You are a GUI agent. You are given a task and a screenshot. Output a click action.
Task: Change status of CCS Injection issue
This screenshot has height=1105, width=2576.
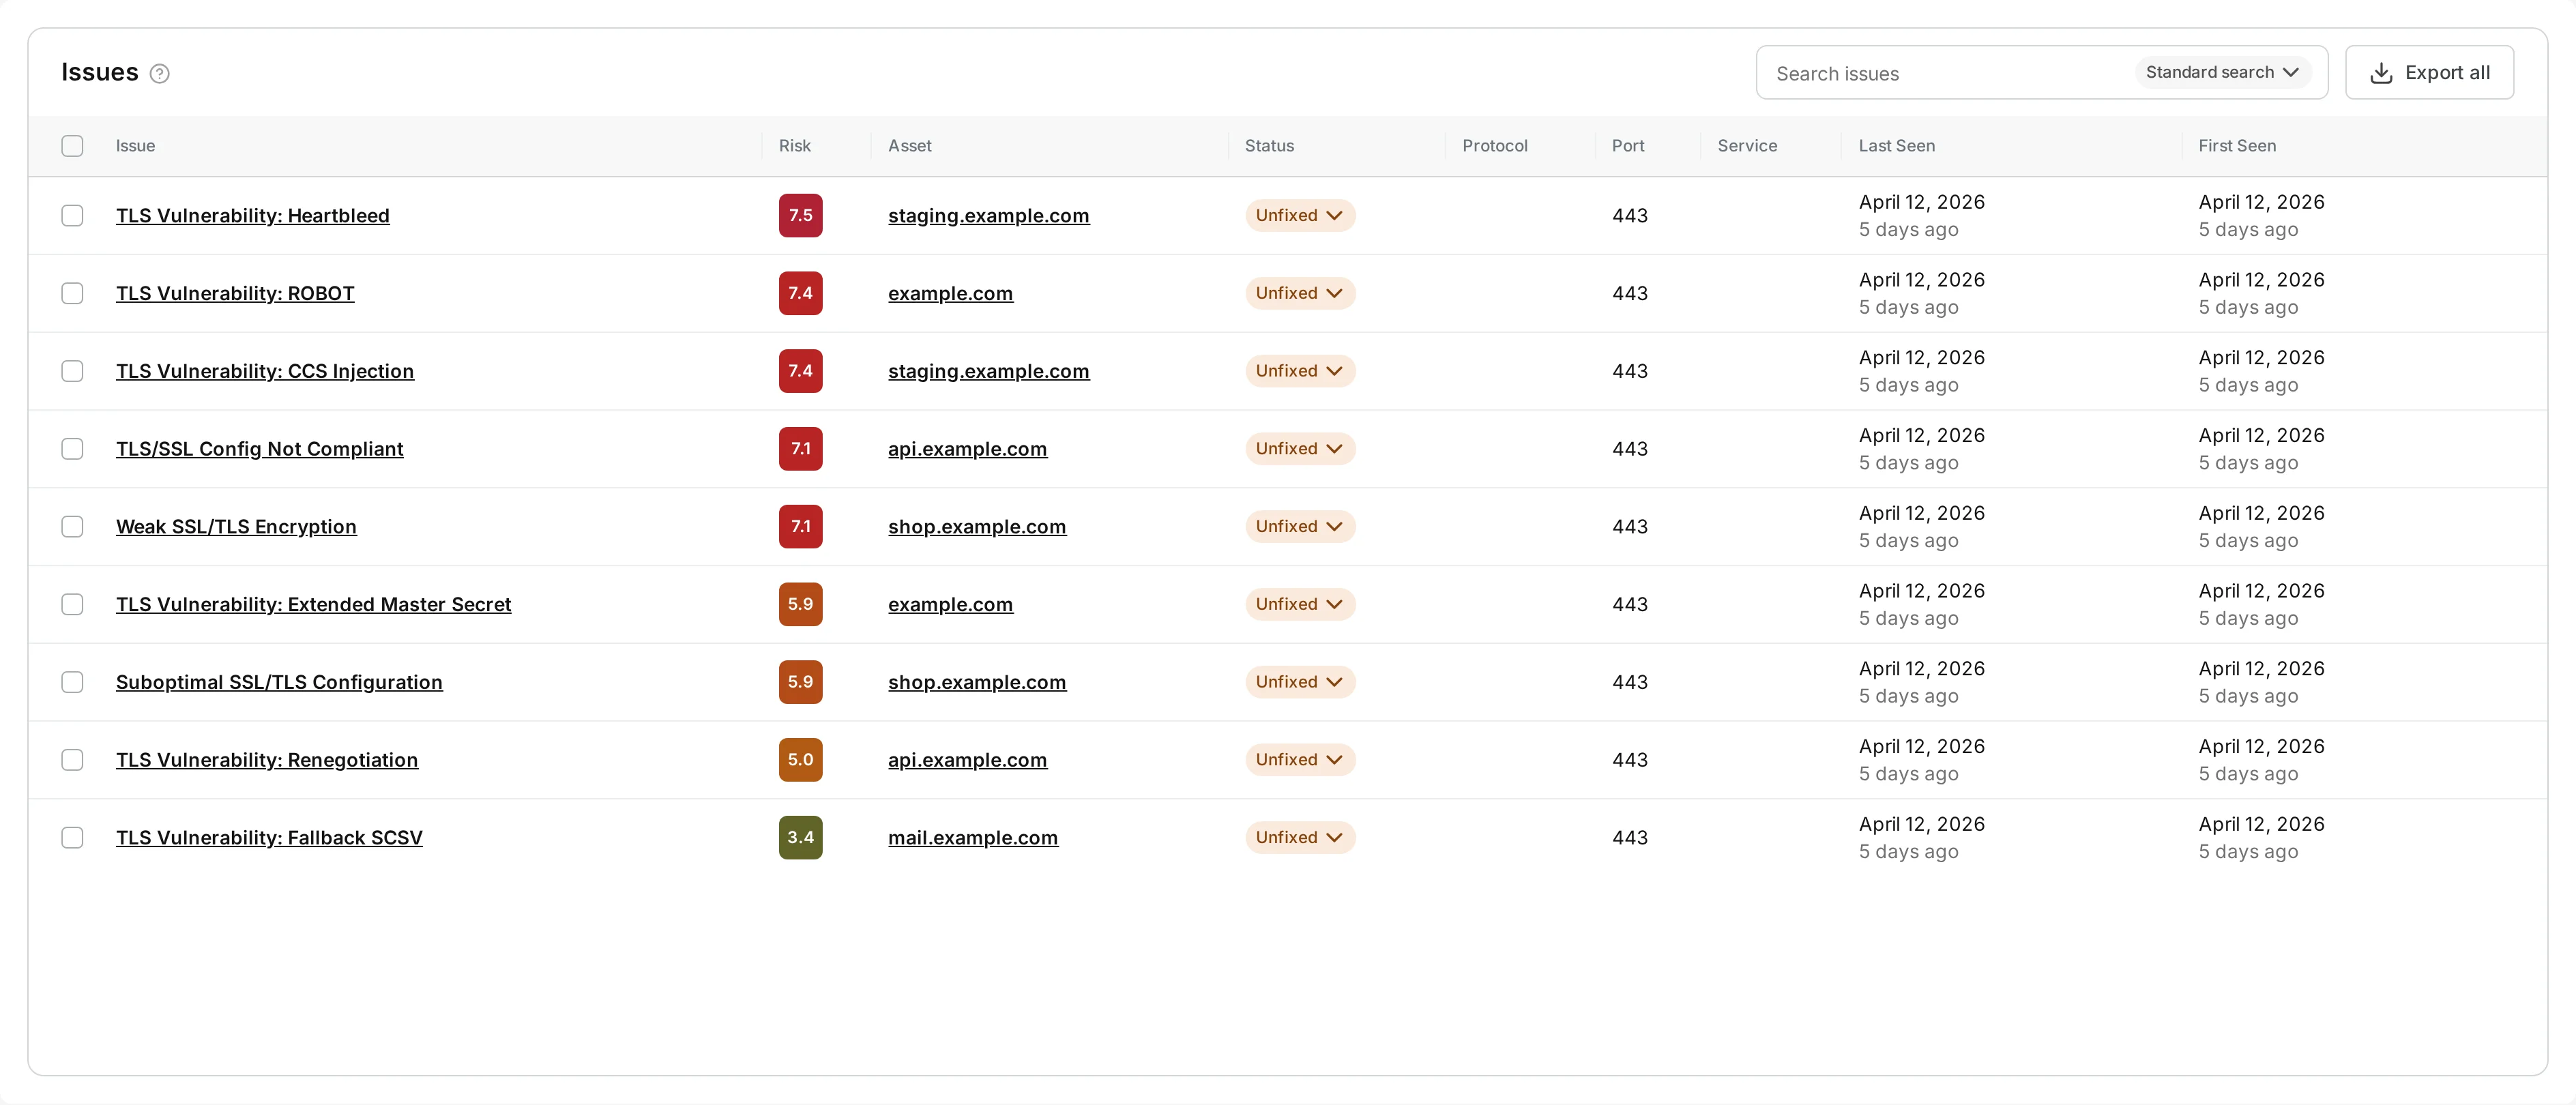point(1299,371)
